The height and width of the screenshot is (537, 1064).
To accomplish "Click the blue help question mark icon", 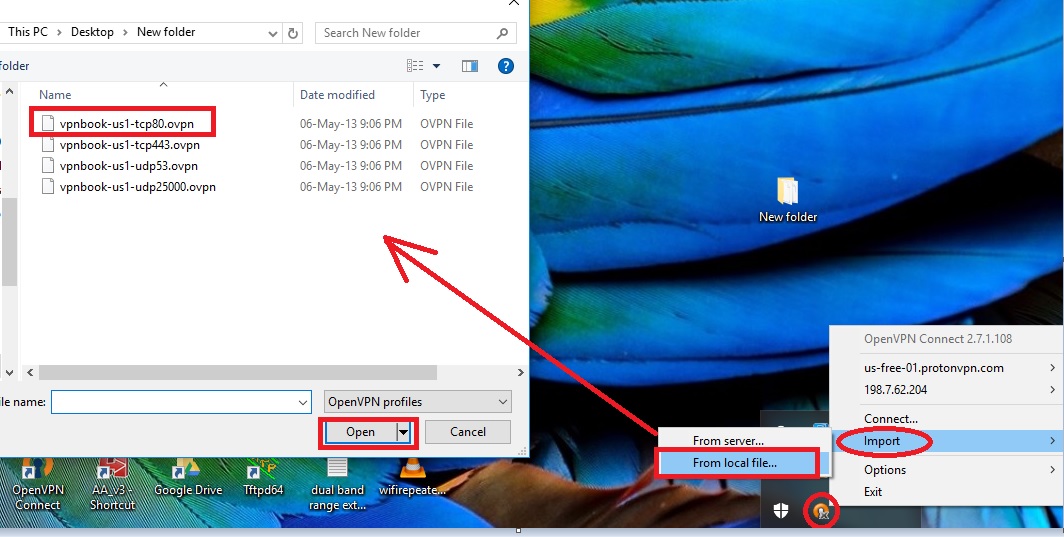I will pyautogui.click(x=506, y=66).
